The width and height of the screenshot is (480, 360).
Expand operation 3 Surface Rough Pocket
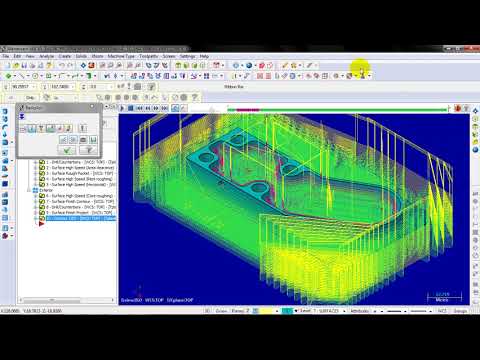[x=36, y=173]
